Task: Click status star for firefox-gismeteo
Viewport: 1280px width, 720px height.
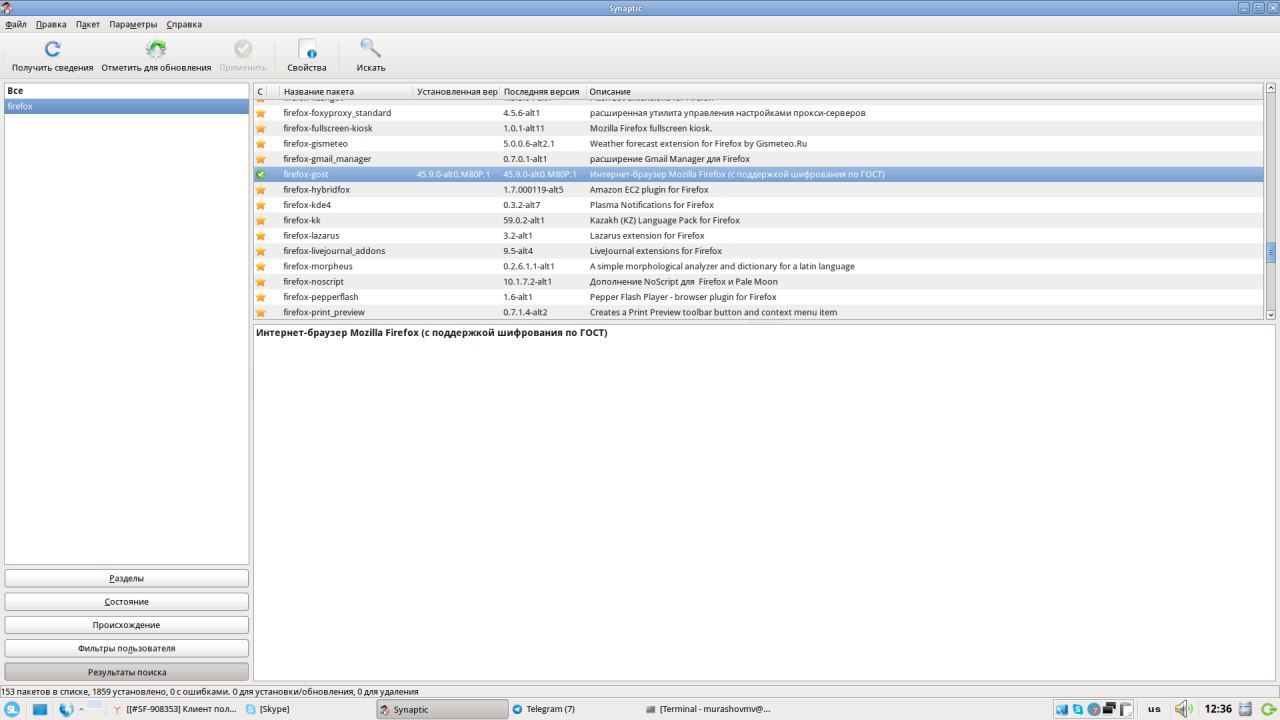Action: coord(261,144)
